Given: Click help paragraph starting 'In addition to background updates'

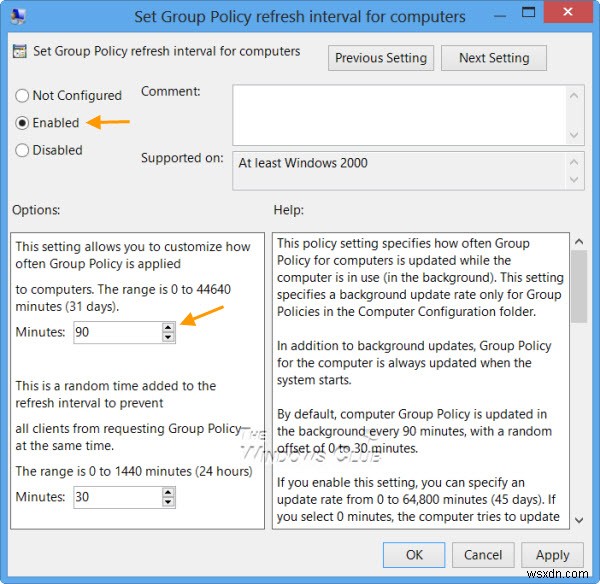Looking at the screenshot, I should pyautogui.click(x=414, y=363).
